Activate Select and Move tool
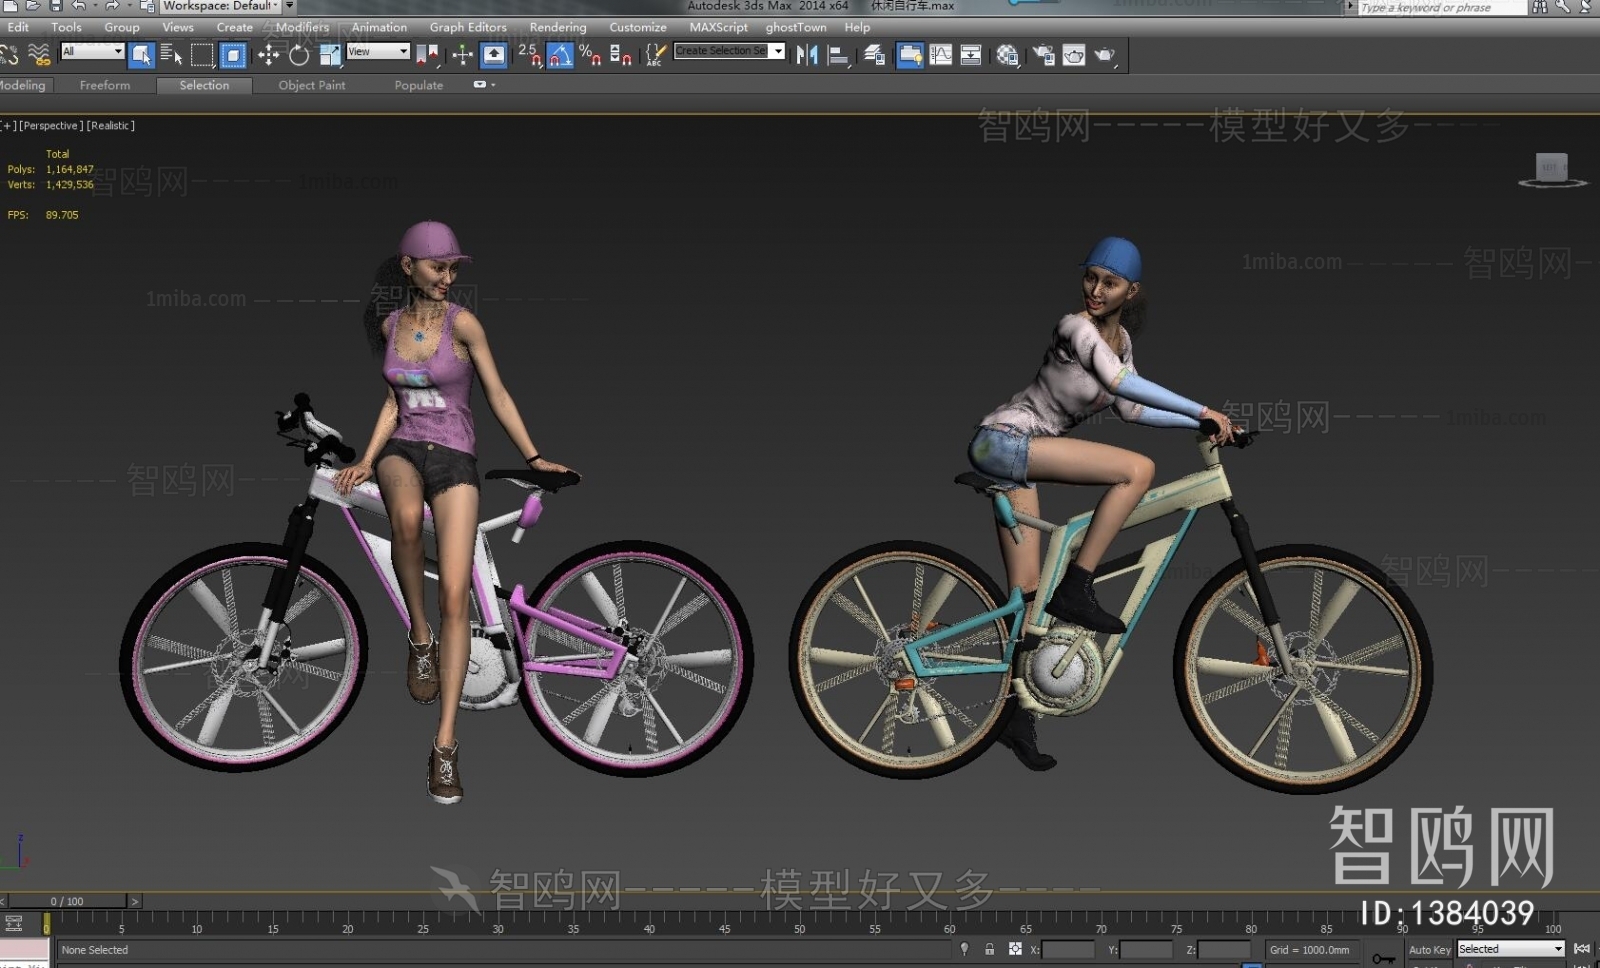Image resolution: width=1600 pixels, height=968 pixels. click(268, 55)
